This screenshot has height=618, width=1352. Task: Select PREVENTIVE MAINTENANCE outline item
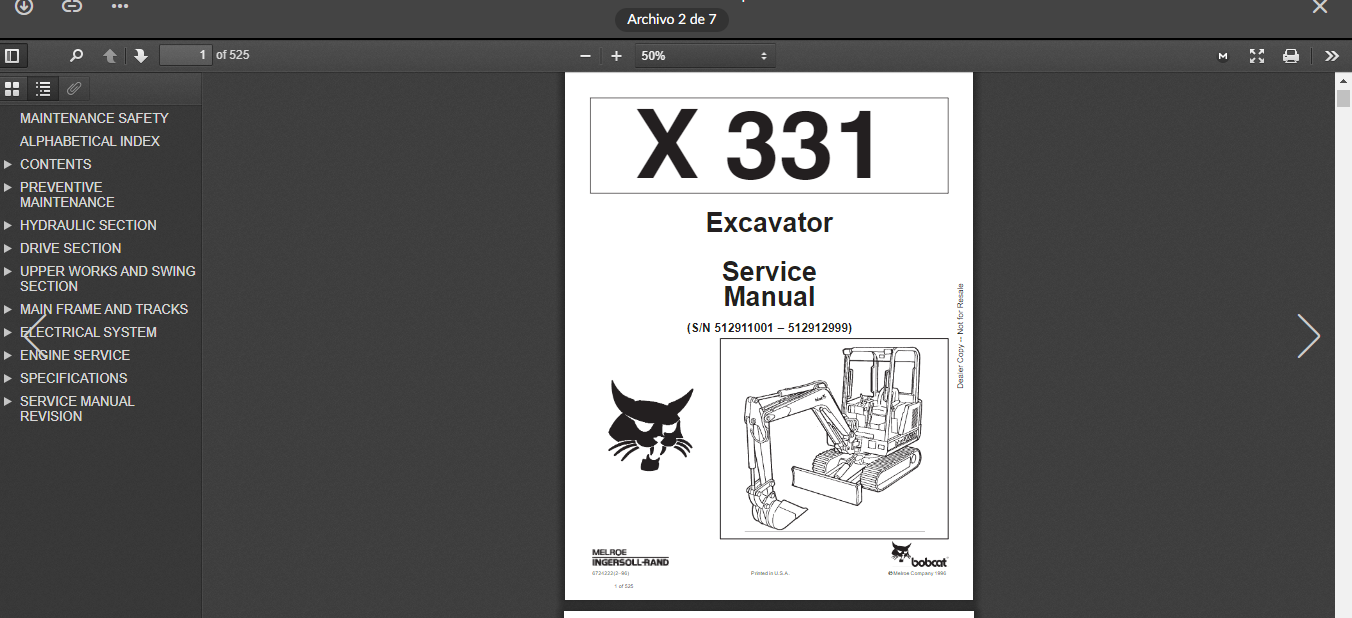tap(67, 194)
